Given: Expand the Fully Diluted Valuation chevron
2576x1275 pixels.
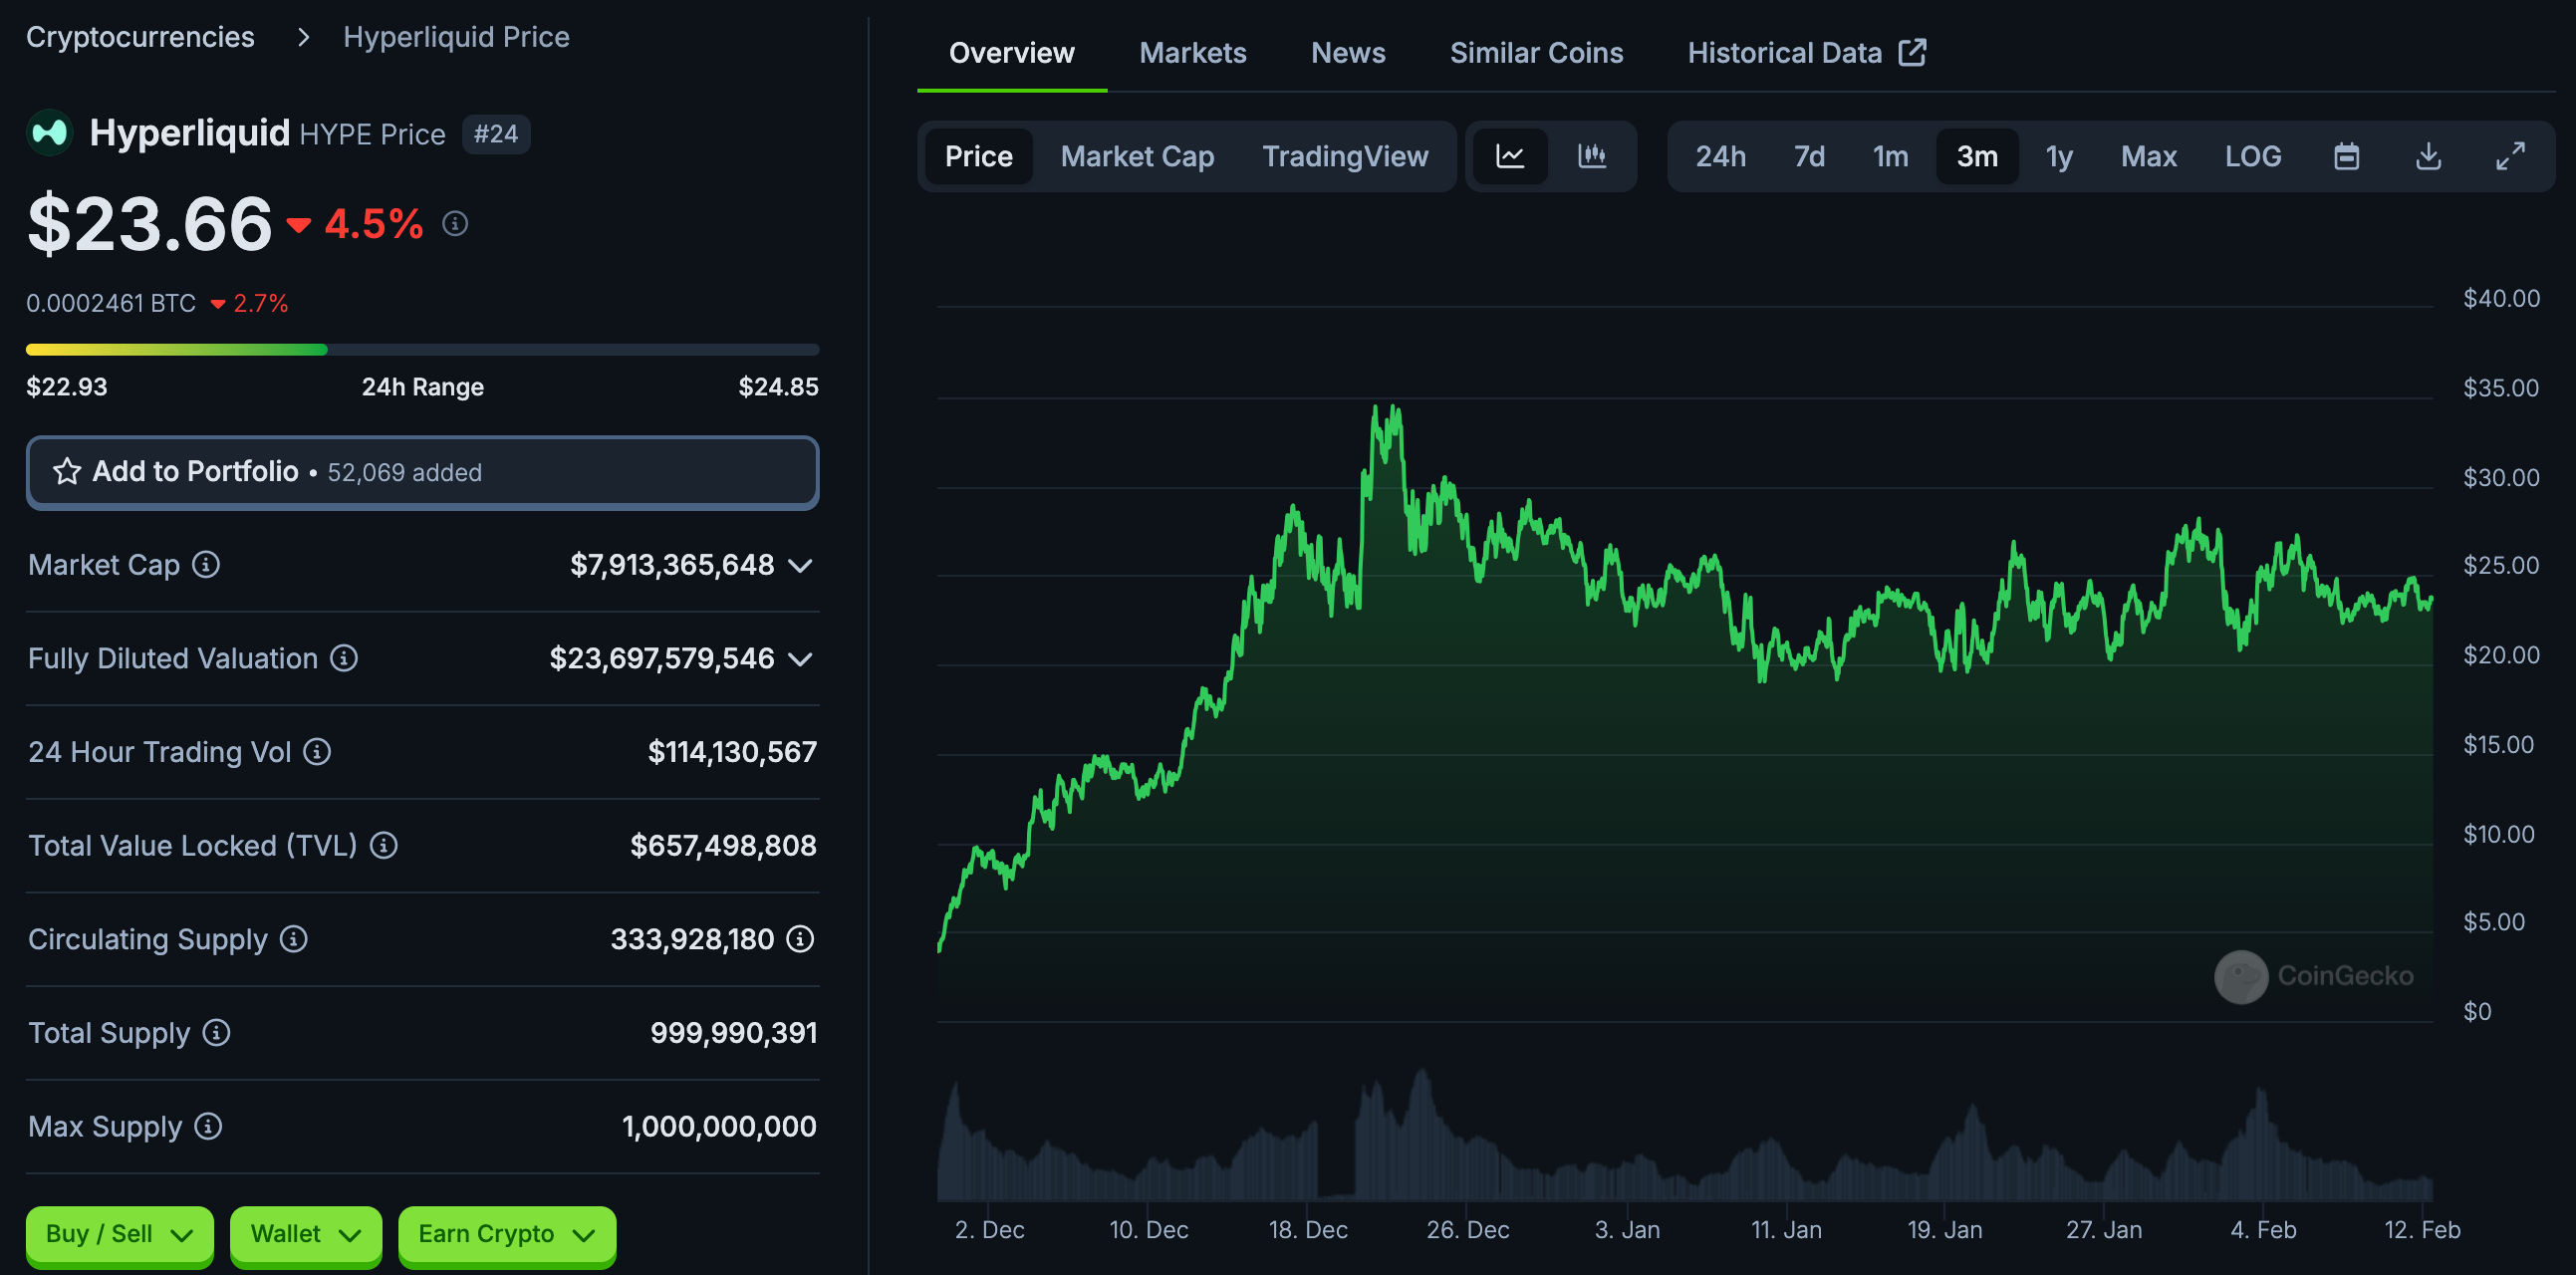Looking at the screenshot, I should [800, 659].
